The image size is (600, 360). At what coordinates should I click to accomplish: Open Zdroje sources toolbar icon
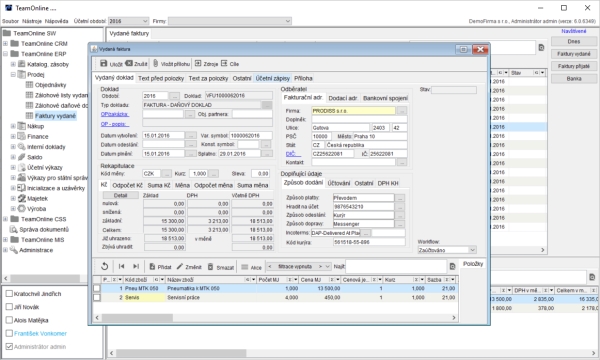point(198,63)
